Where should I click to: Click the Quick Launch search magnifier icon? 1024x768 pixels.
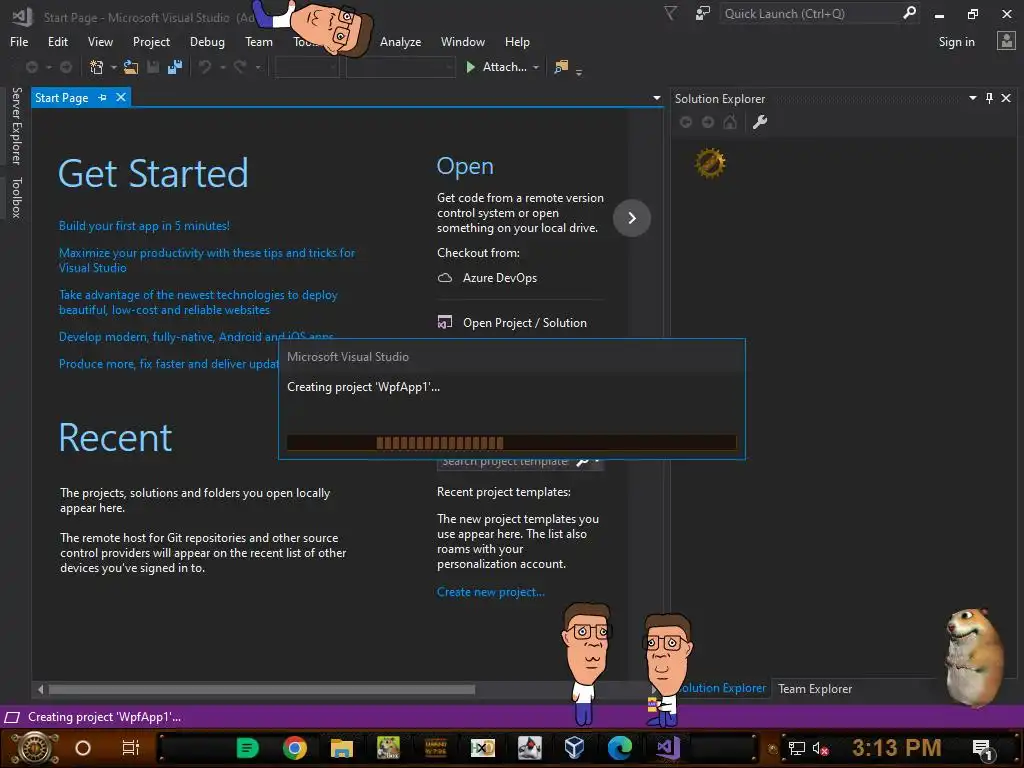click(x=909, y=13)
